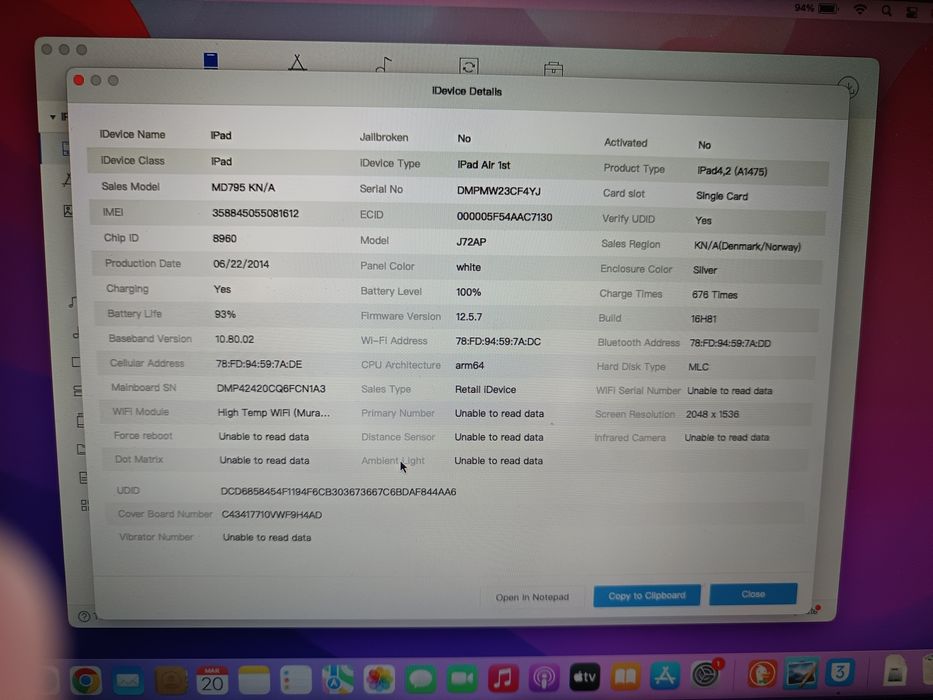
Task: Open Podcasts app in the Dock
Action: [x=544, y=678]
